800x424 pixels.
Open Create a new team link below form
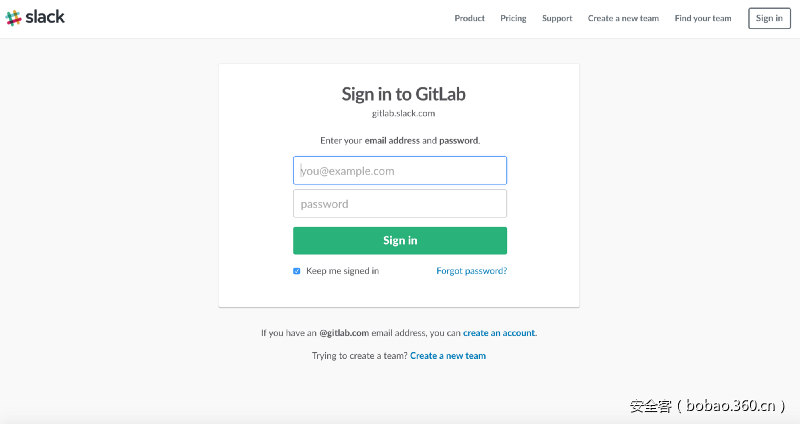click(x=448, y=356)
